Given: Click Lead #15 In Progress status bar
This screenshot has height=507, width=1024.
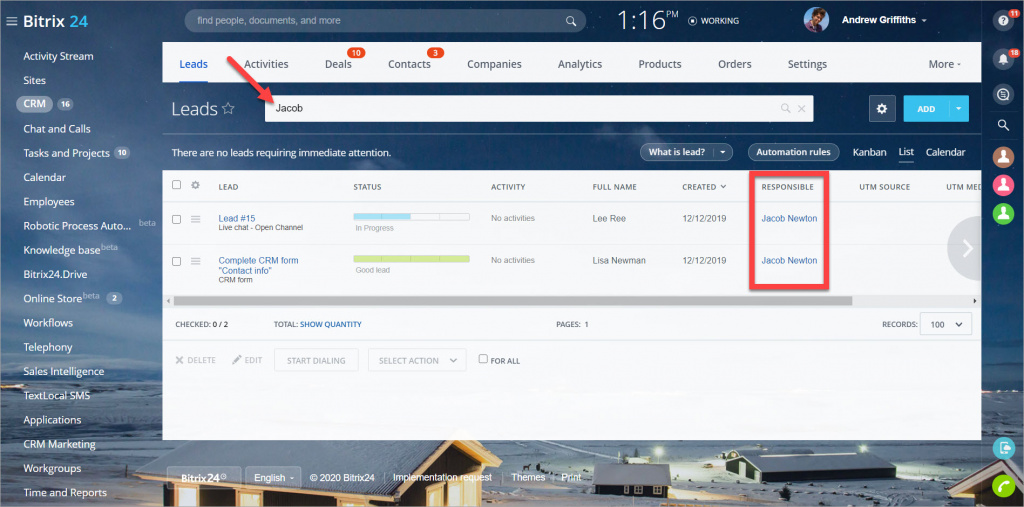Looking at the screenshot, I should point(411,216).
